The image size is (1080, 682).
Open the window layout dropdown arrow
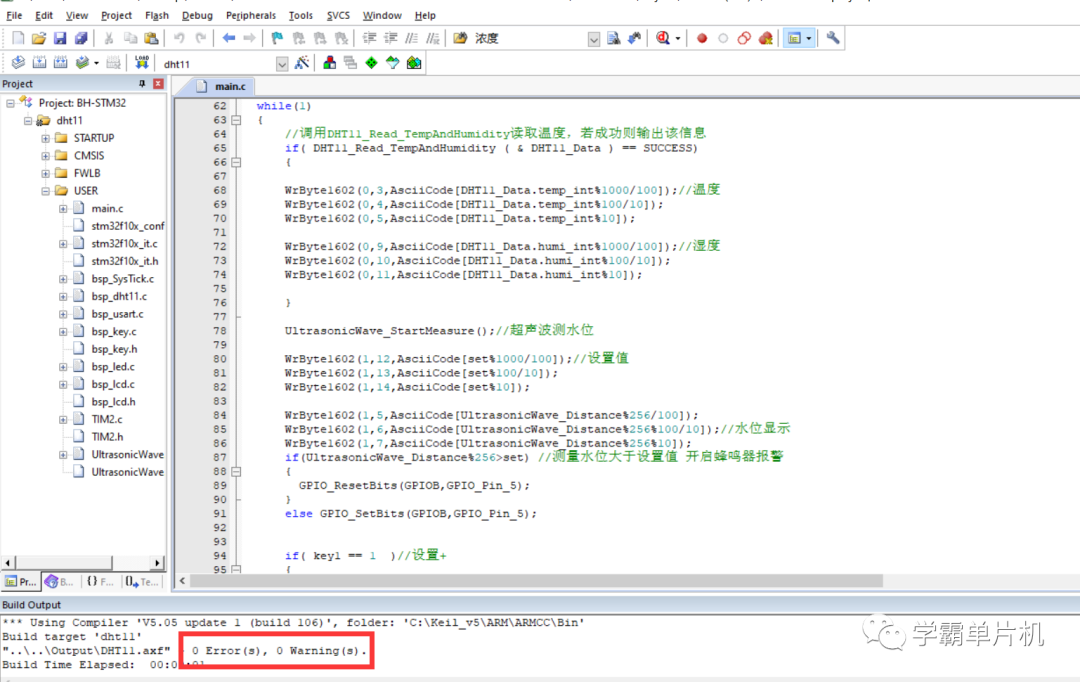pos(809,38)
